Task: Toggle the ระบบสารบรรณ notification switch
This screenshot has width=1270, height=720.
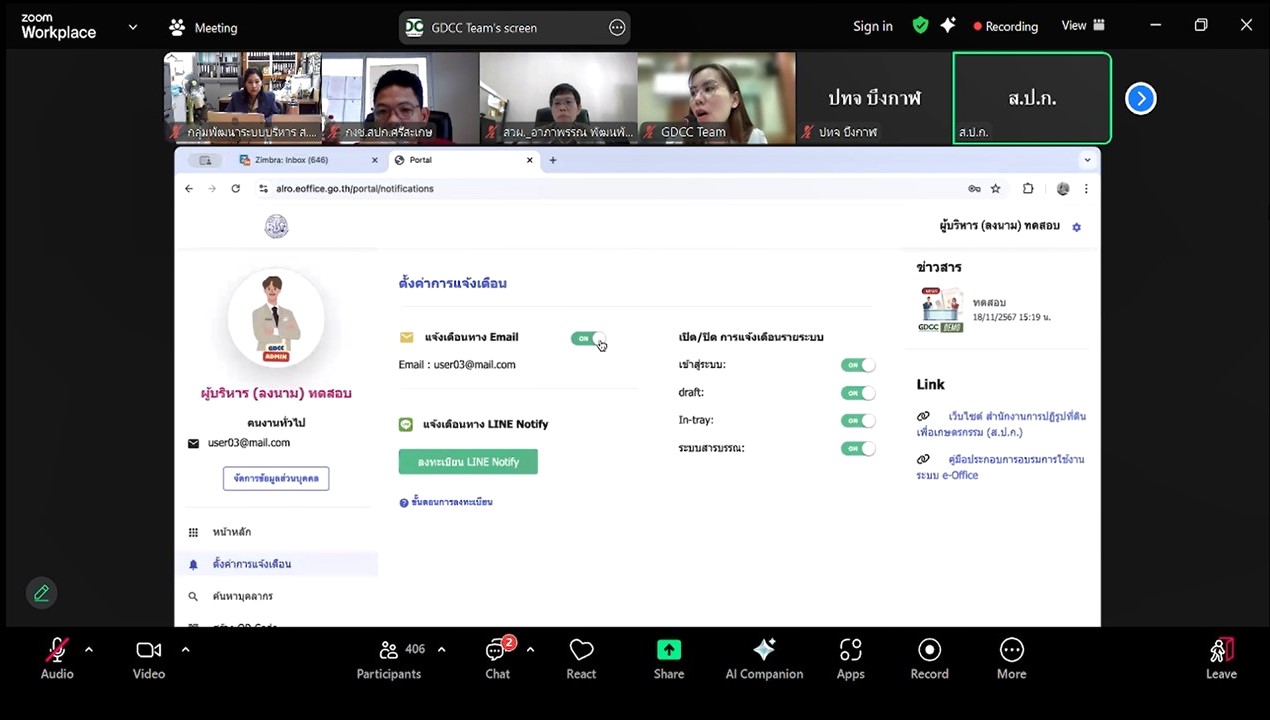Action: coord(858,448)
